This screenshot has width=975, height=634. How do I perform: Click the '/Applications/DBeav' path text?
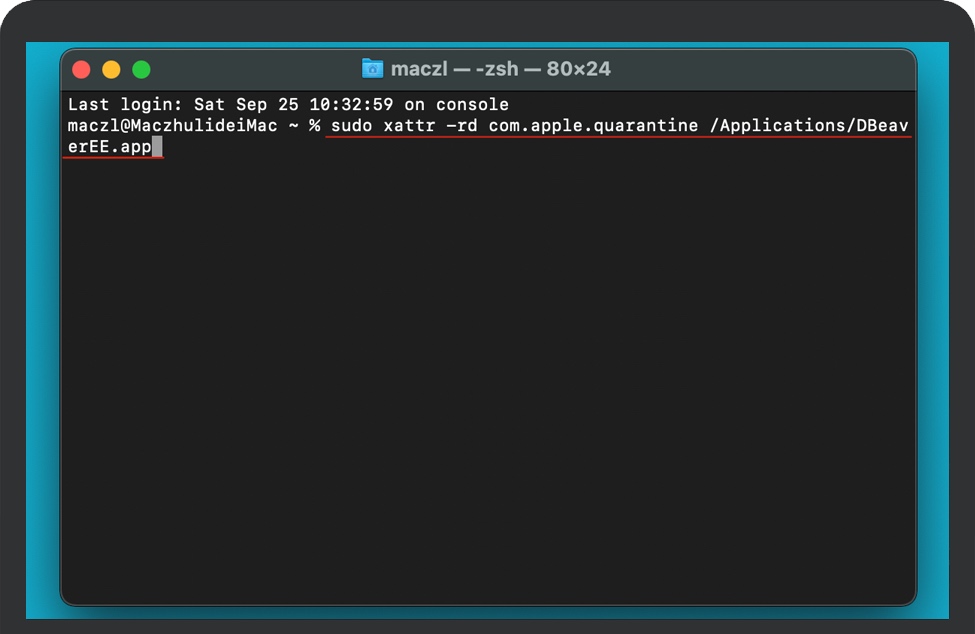click(x=809, y=126)
